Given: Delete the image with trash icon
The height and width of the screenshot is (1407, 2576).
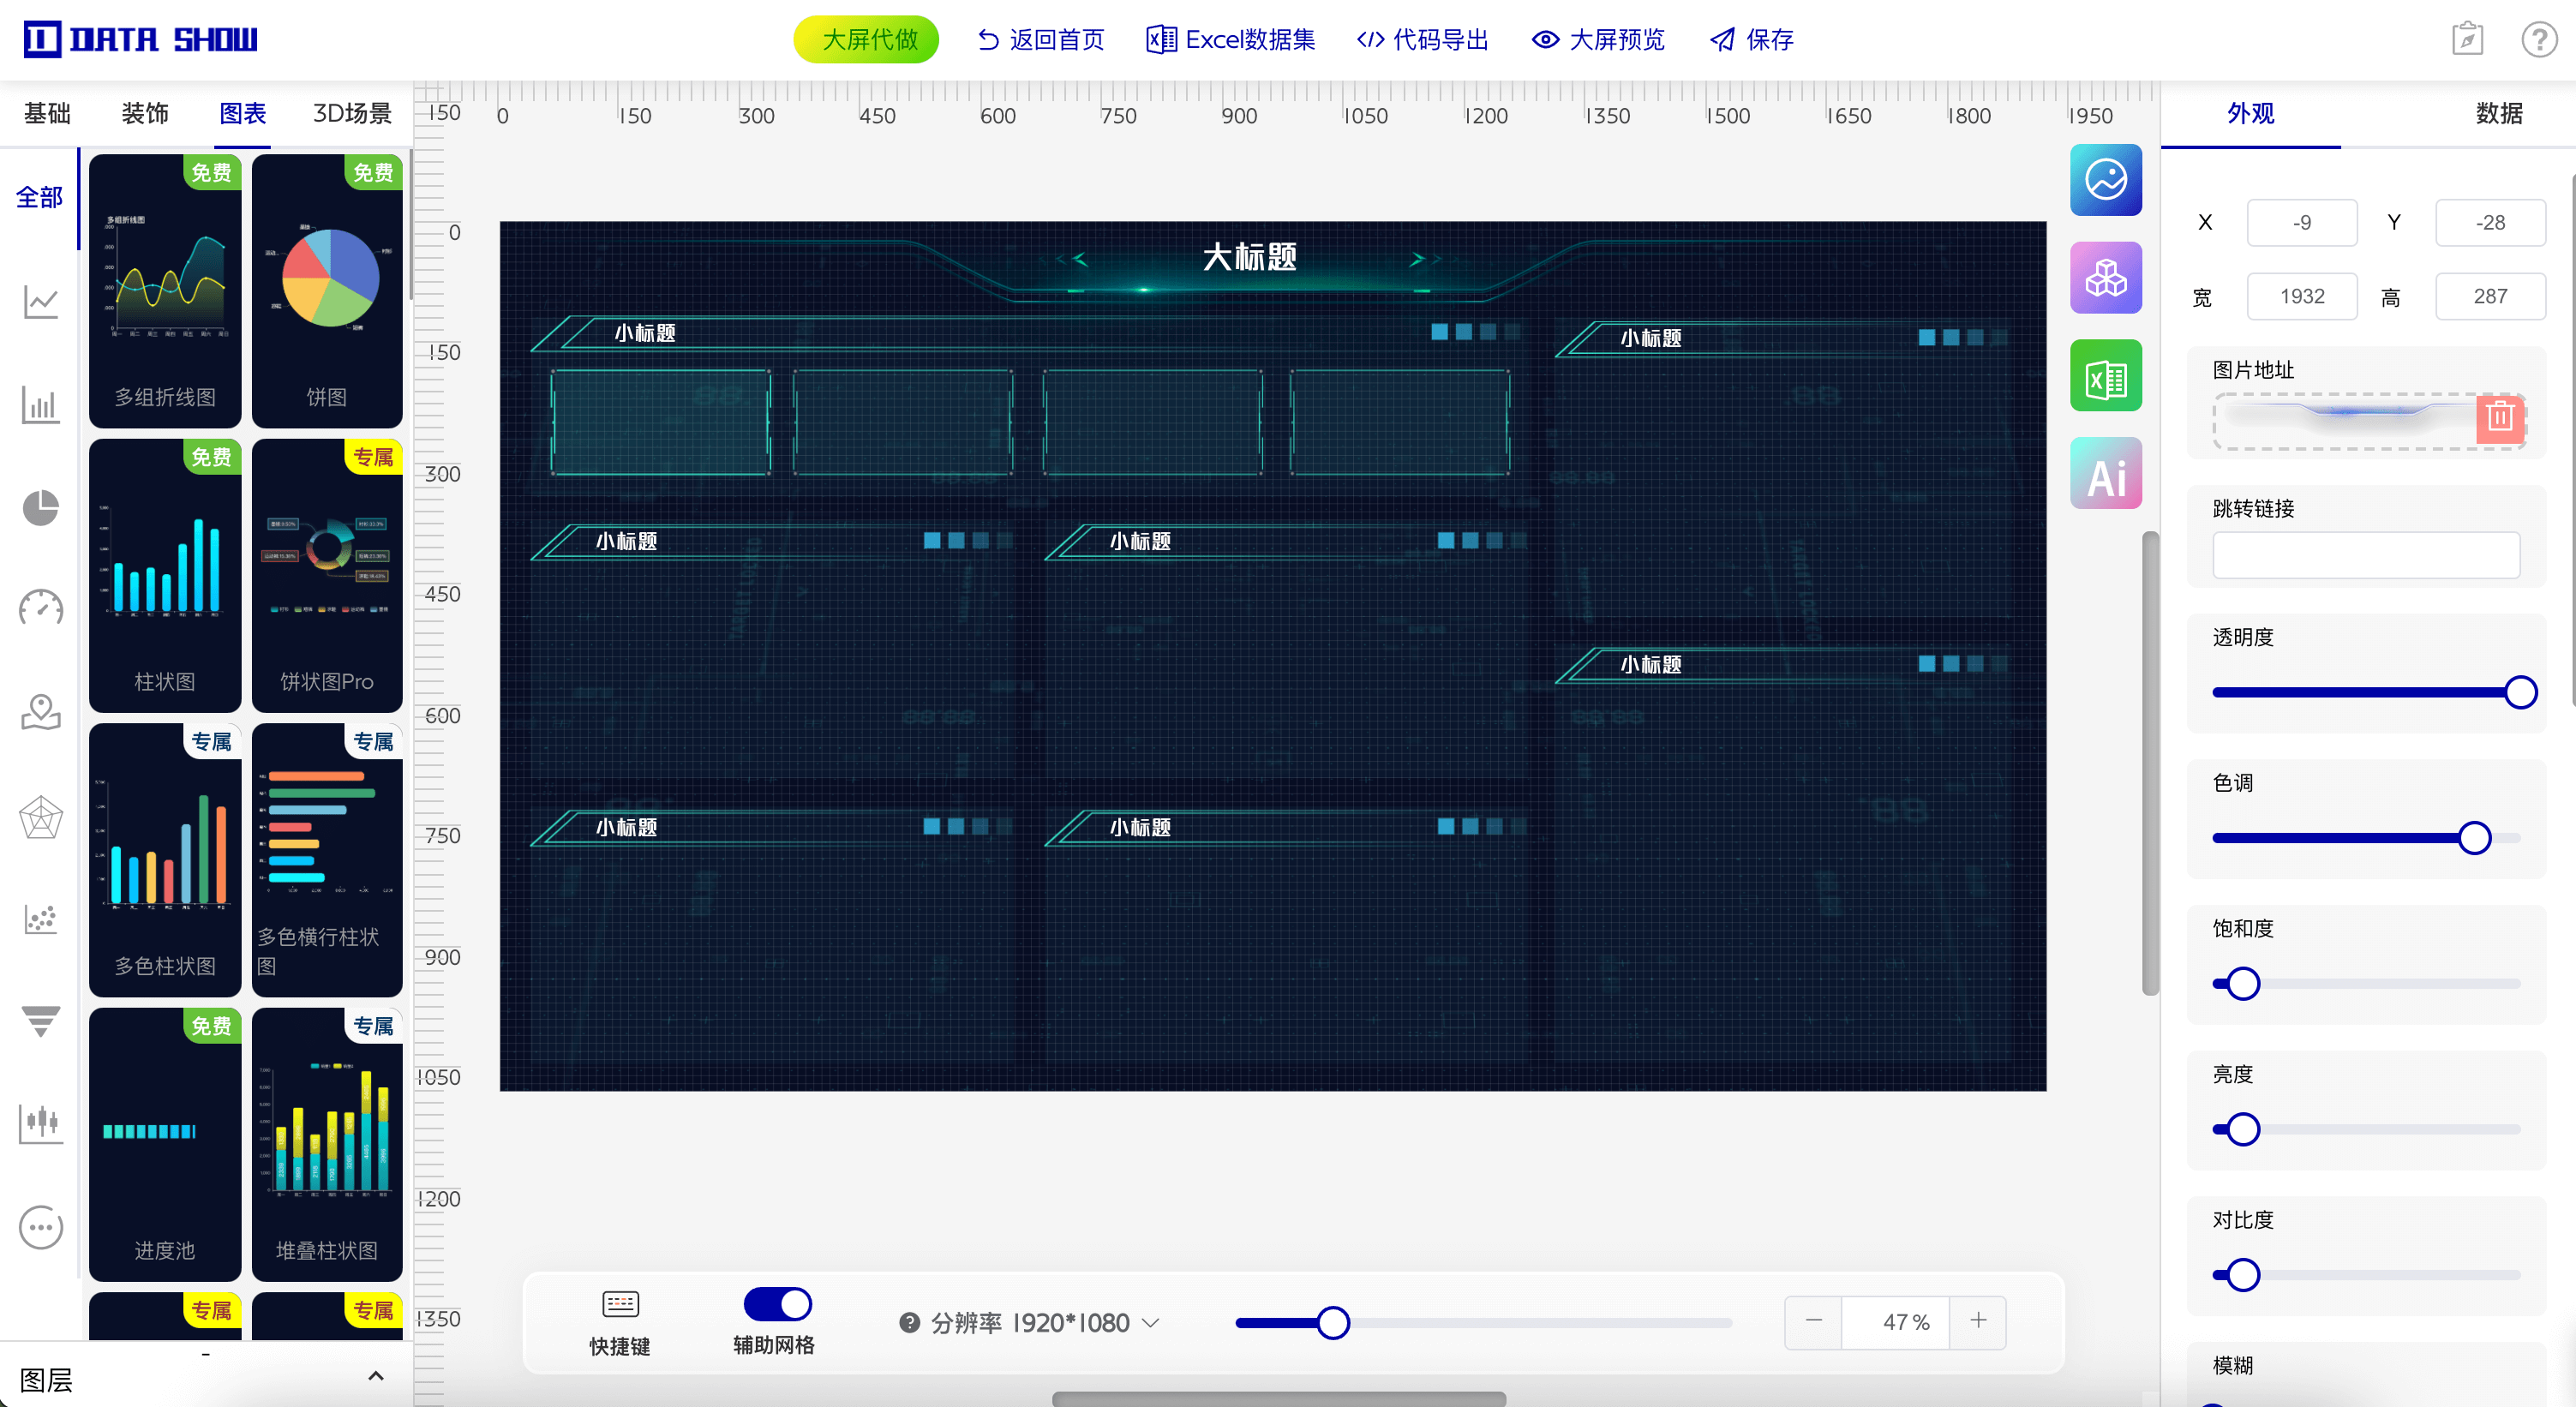Looking at the screenshot, I should (x=2499, y=417).
